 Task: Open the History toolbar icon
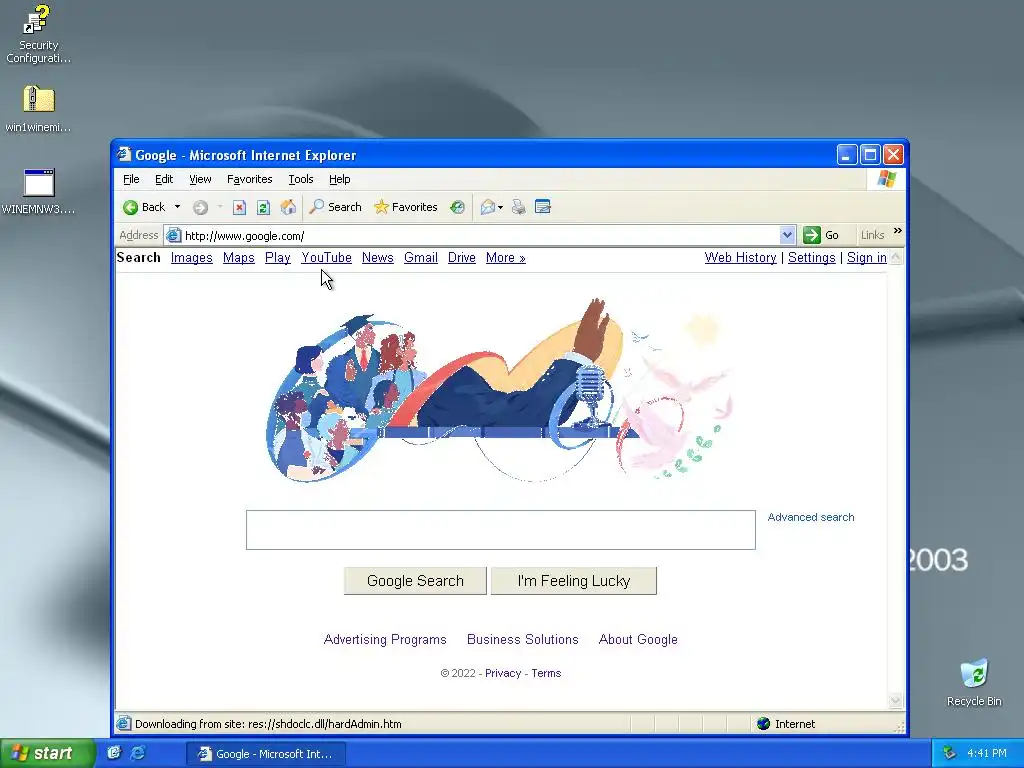click(x=457, y=207)
